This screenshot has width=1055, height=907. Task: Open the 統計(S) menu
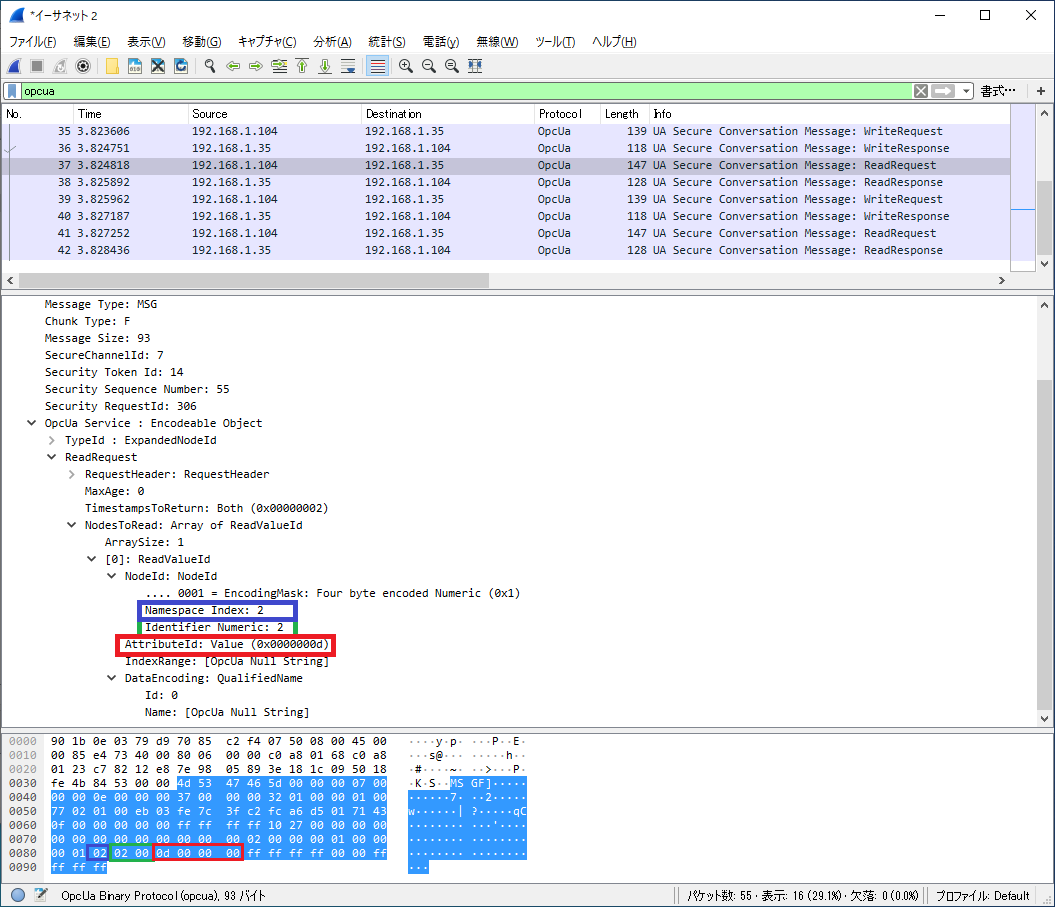pyautogui.click(x=387, y=42)
